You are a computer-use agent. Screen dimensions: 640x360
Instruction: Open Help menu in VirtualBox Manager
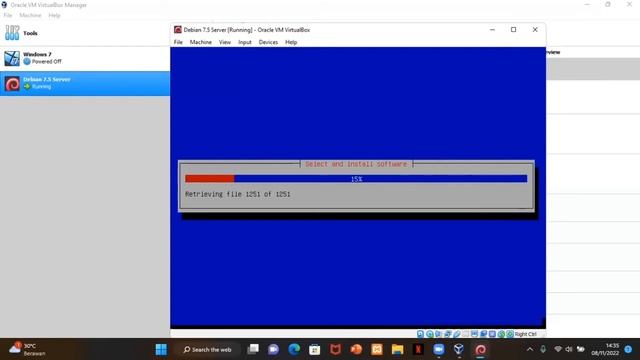pyautogui.click(x=54, y=16)
